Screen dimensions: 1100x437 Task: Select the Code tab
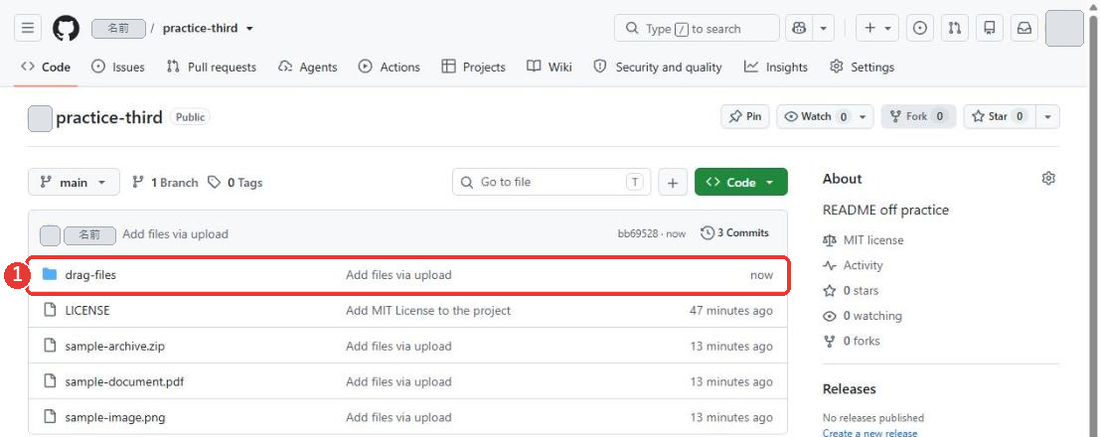click(x=46, y=67)
